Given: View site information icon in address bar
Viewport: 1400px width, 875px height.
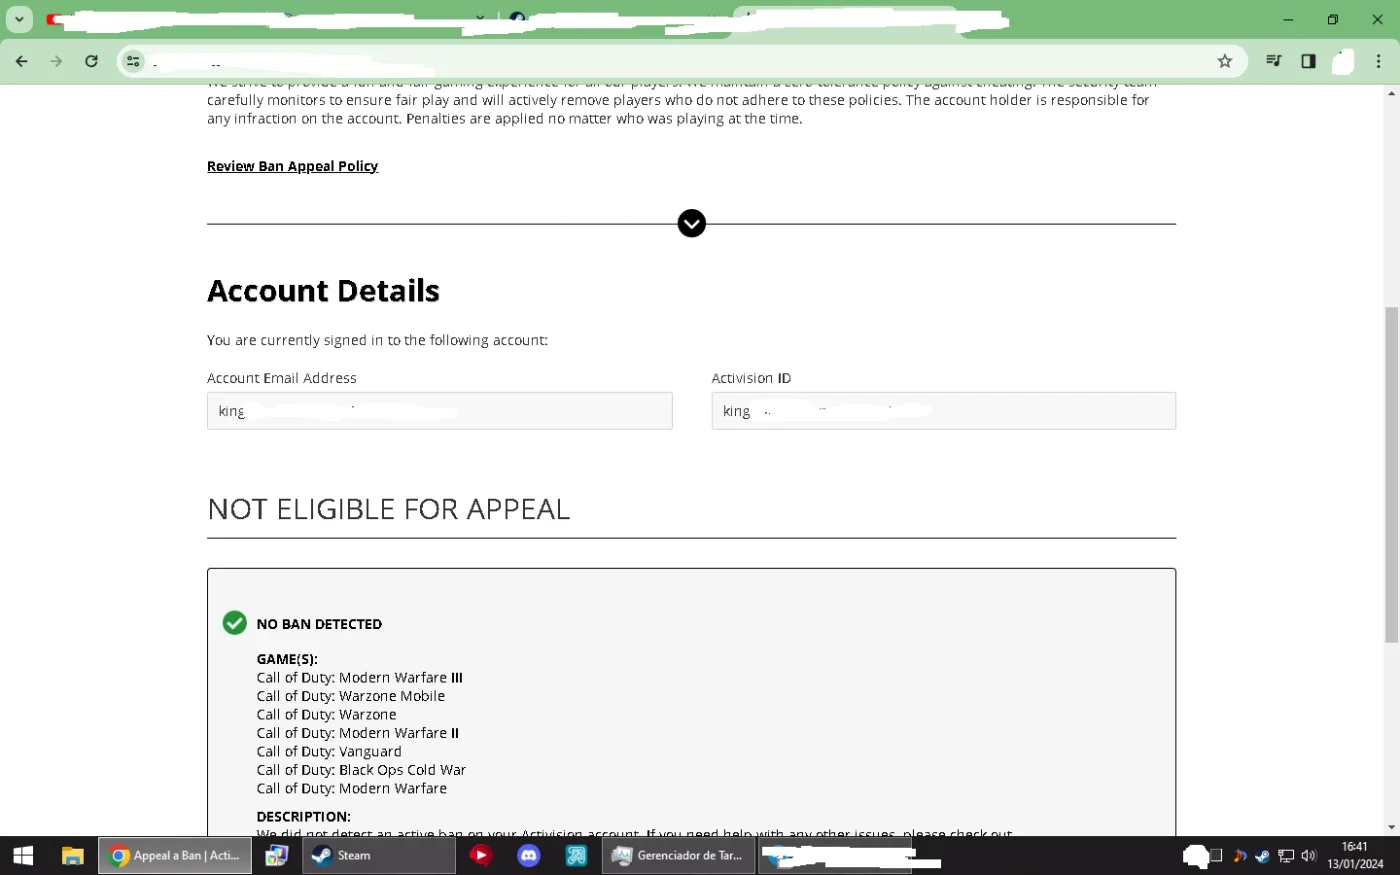Looking at the screenshot, I should [x=133, y=61].
